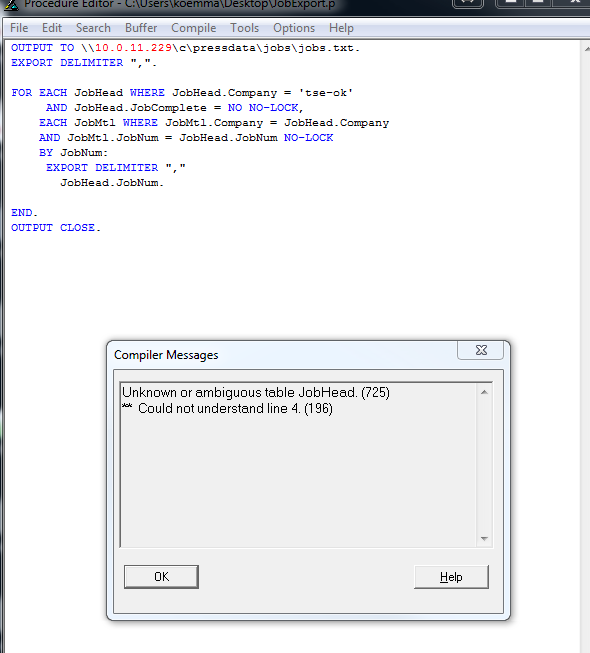This screenshot has height=653, width=590.
Task: Open the Edit menu
Action: click(52, 28)
